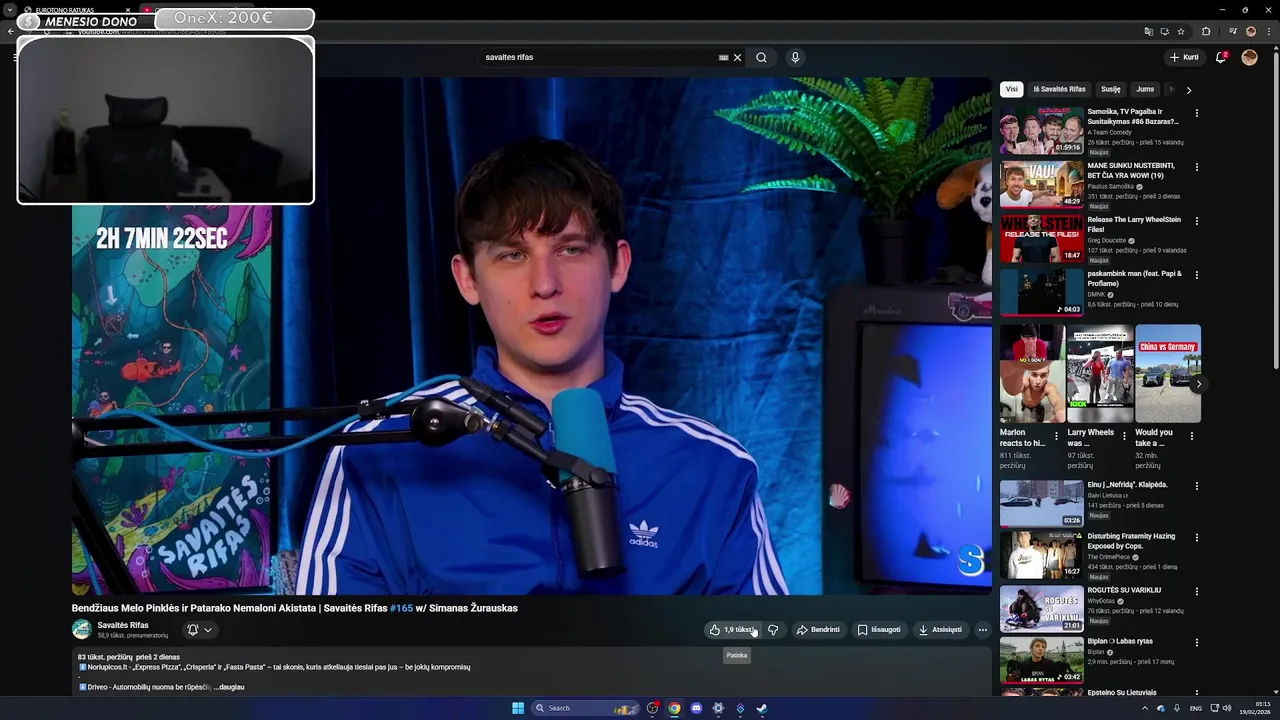The width and height of the screenshot is (1280, 720).
Task: Click hashtag link #165 in title
Action: pyautogui.click(x=401, y=608)
